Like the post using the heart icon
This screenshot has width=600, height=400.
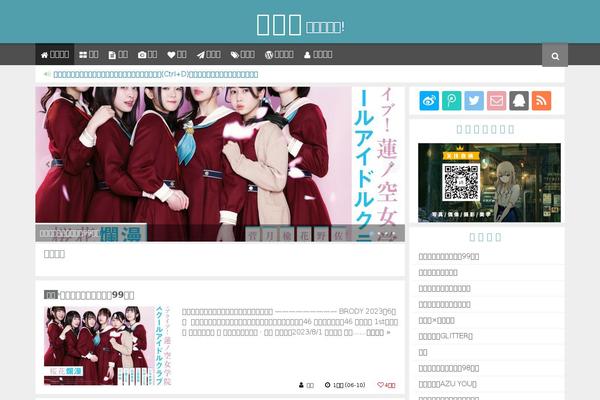pos(380,385)
